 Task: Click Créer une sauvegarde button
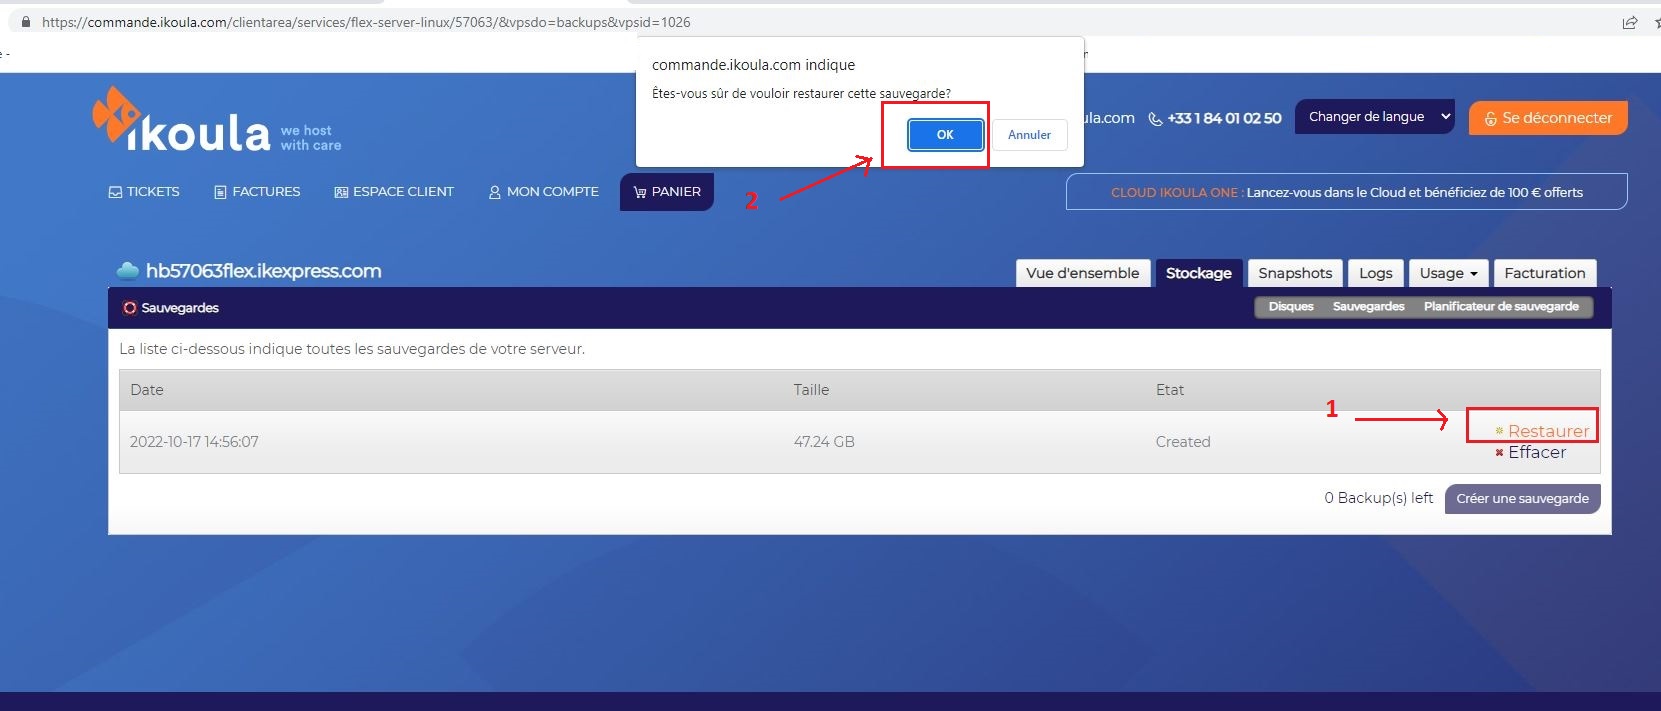pyautogui.click(x=1522, y=498)
